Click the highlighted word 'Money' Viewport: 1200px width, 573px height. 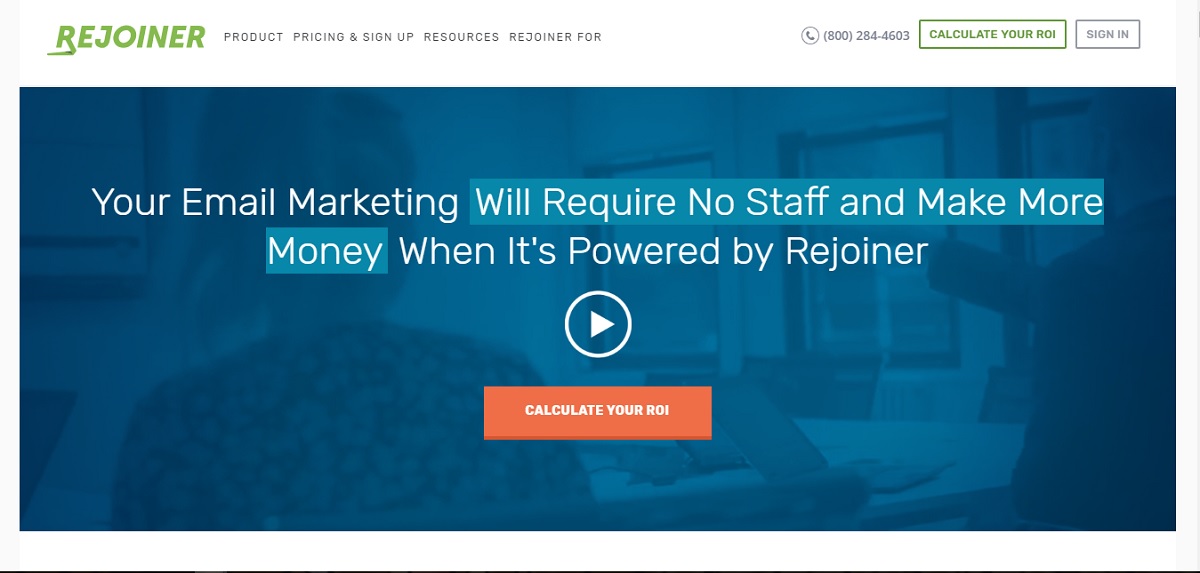tap(326, 251)
